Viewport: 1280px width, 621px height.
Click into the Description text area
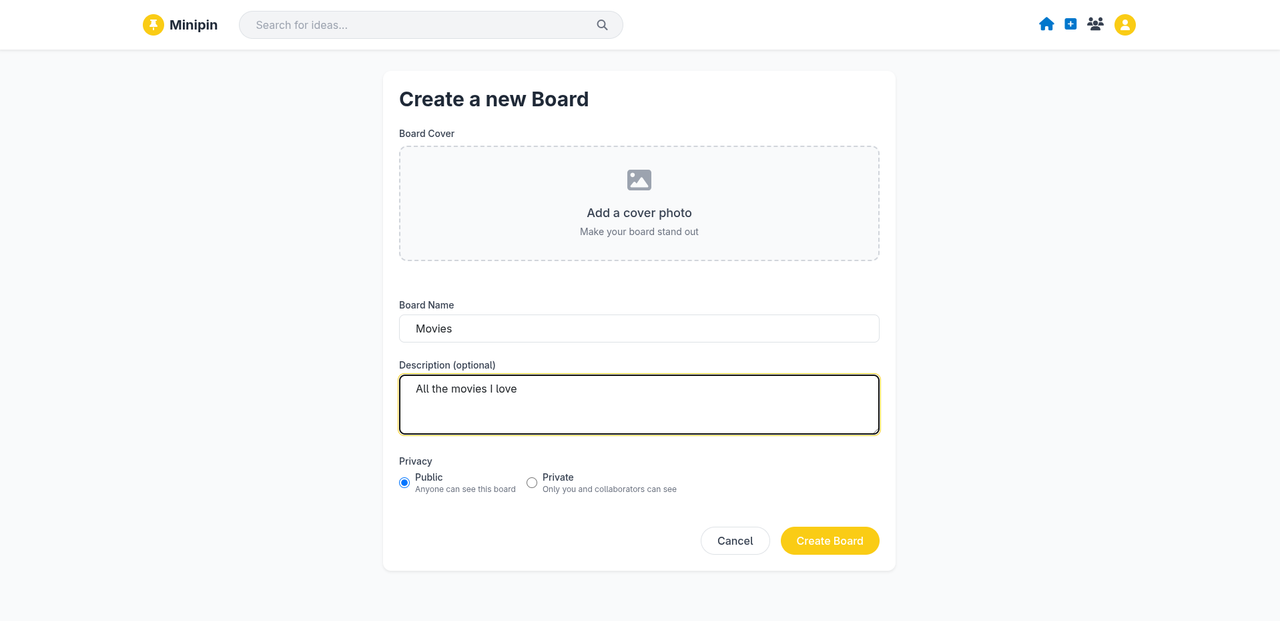click(639, 405)
